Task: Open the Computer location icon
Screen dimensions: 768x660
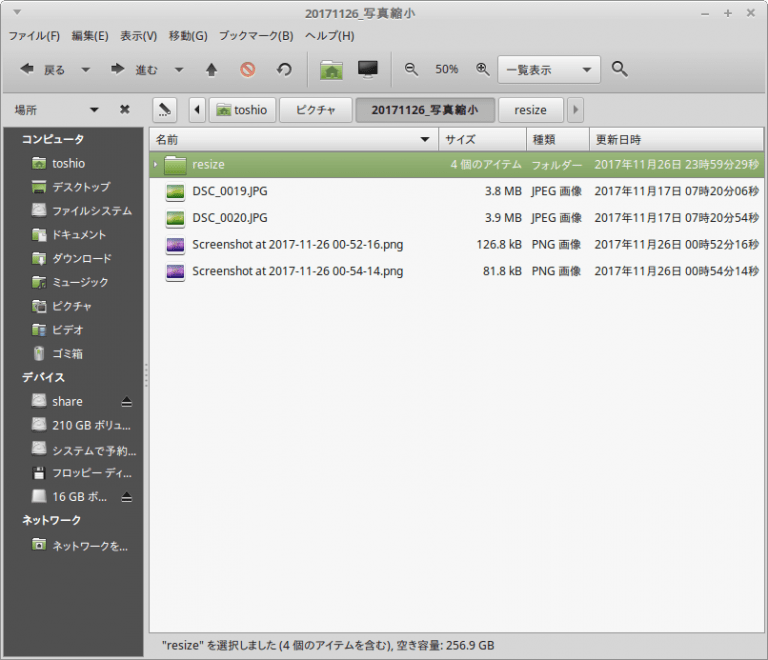Action: coord(368,70)
